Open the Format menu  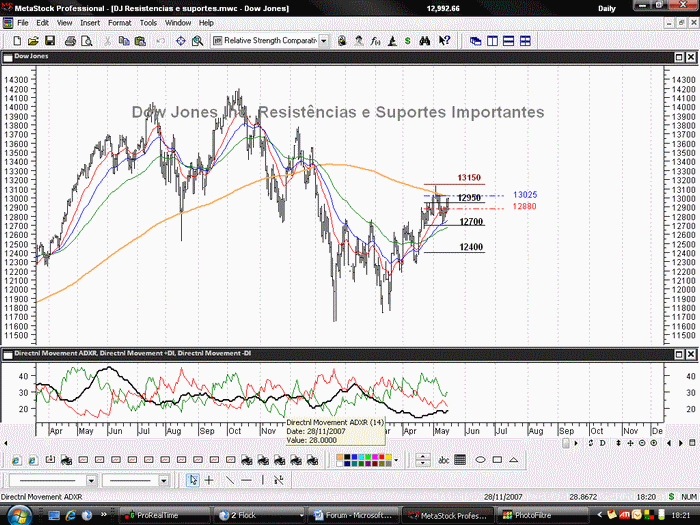119,23
